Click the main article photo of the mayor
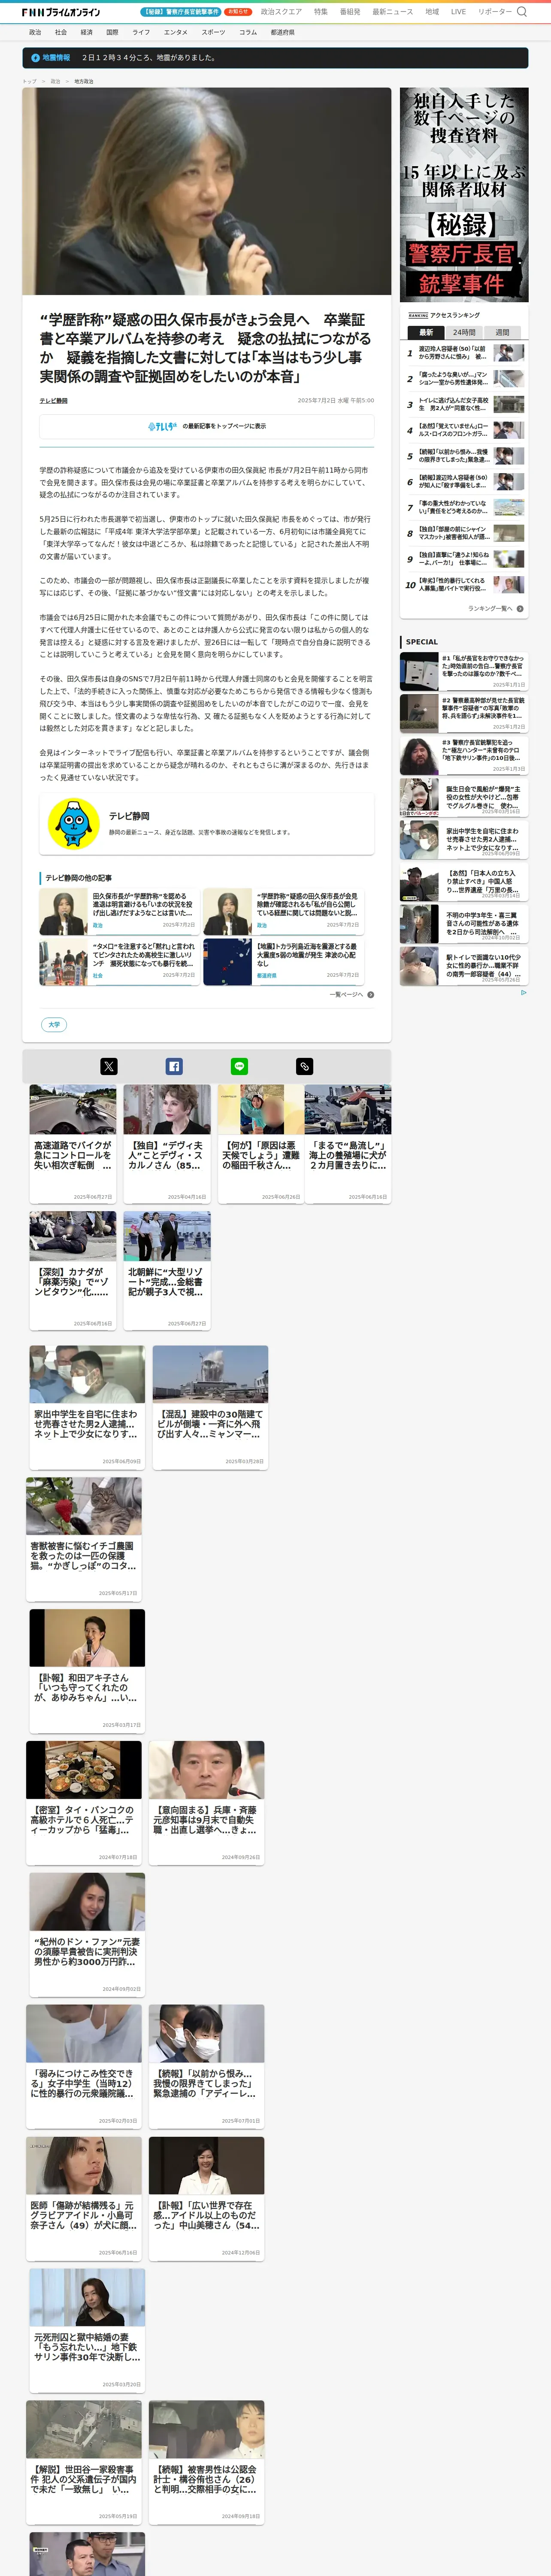Viewport: 551px width, 2576px height. pyautogui.click(x=207, y=191)
